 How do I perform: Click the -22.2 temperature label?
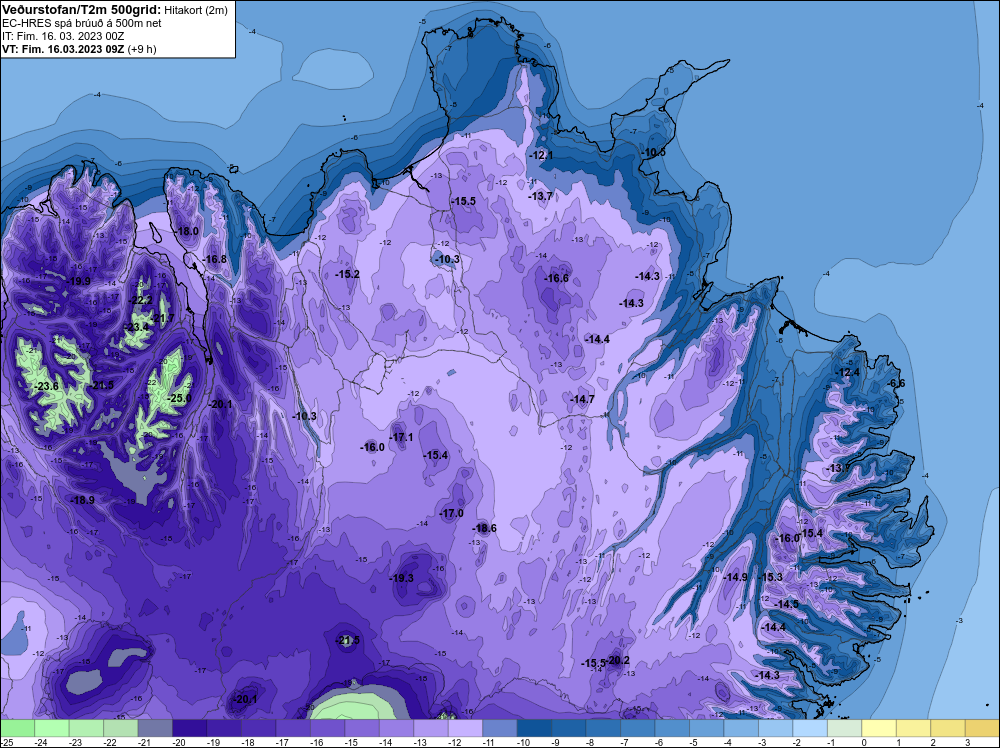coord(141,300)
